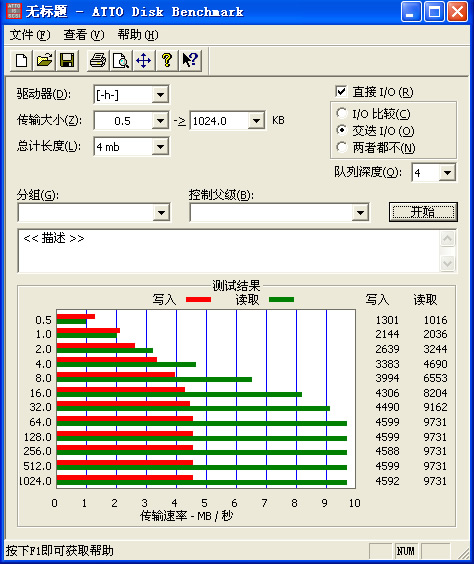Expand the 驱动器 drive dropdown
474x566 pixels.
160,95
